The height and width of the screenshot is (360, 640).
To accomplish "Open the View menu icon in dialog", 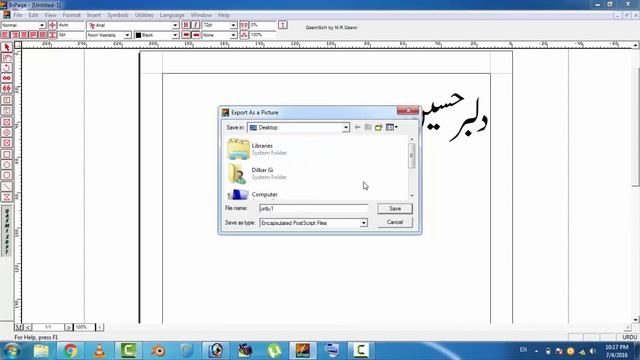I will coord(392,127).
